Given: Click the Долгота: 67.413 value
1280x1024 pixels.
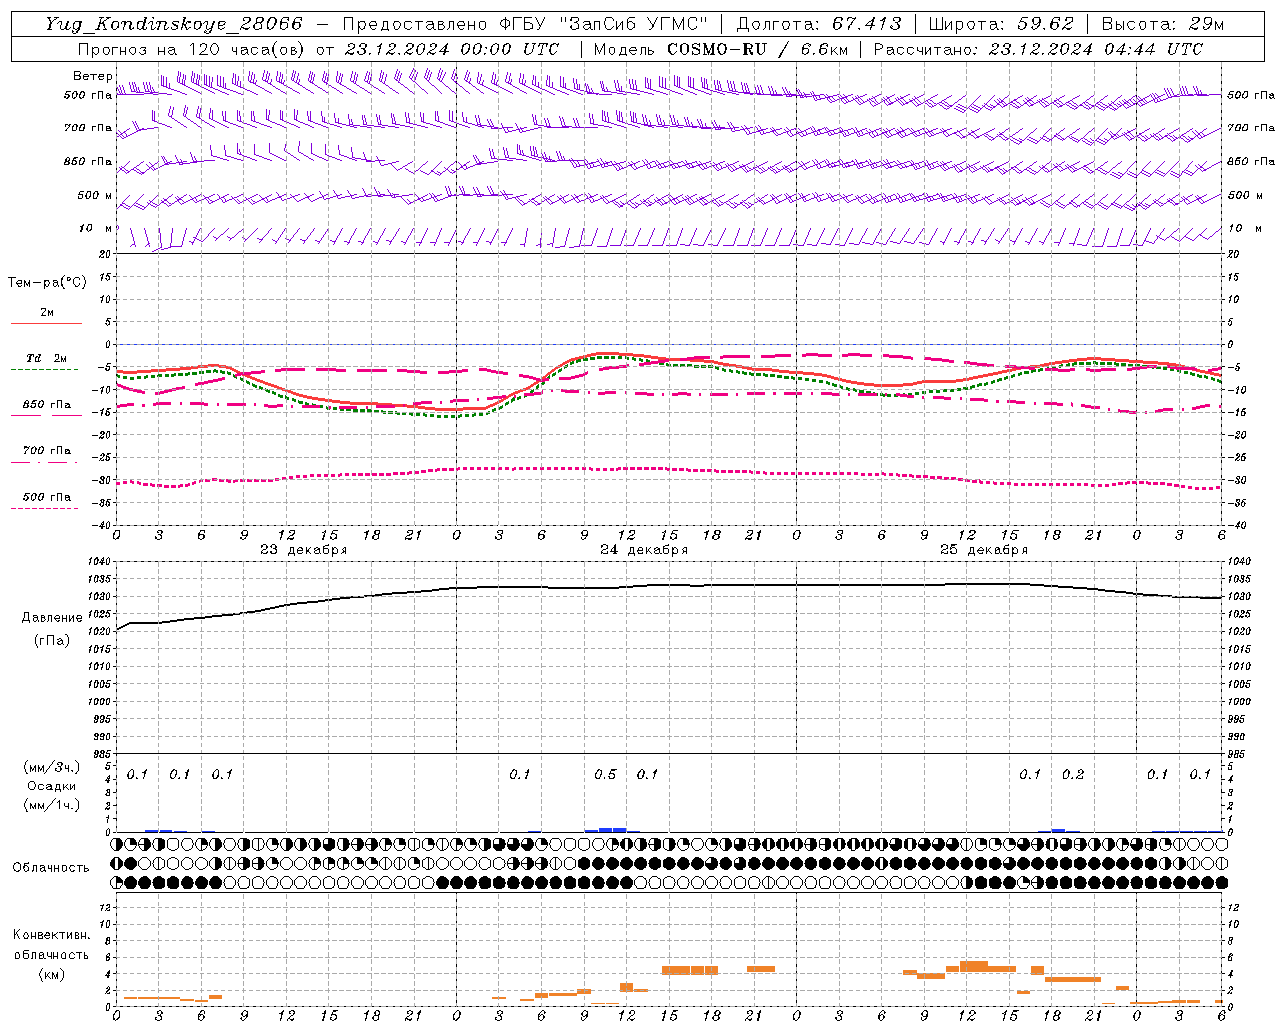Looking at the screenshot, I should pos(819,24).
